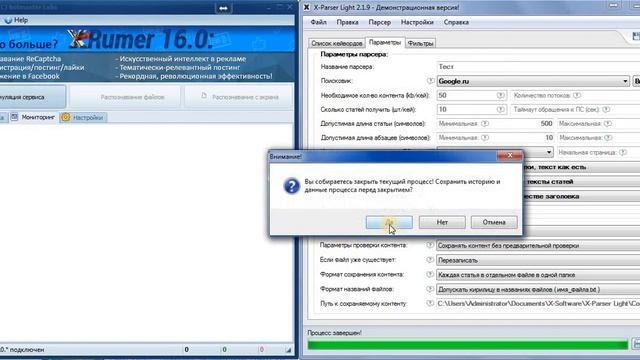
Task: Click the blue Help icon in the XRumer window
Action: [8, 20]
